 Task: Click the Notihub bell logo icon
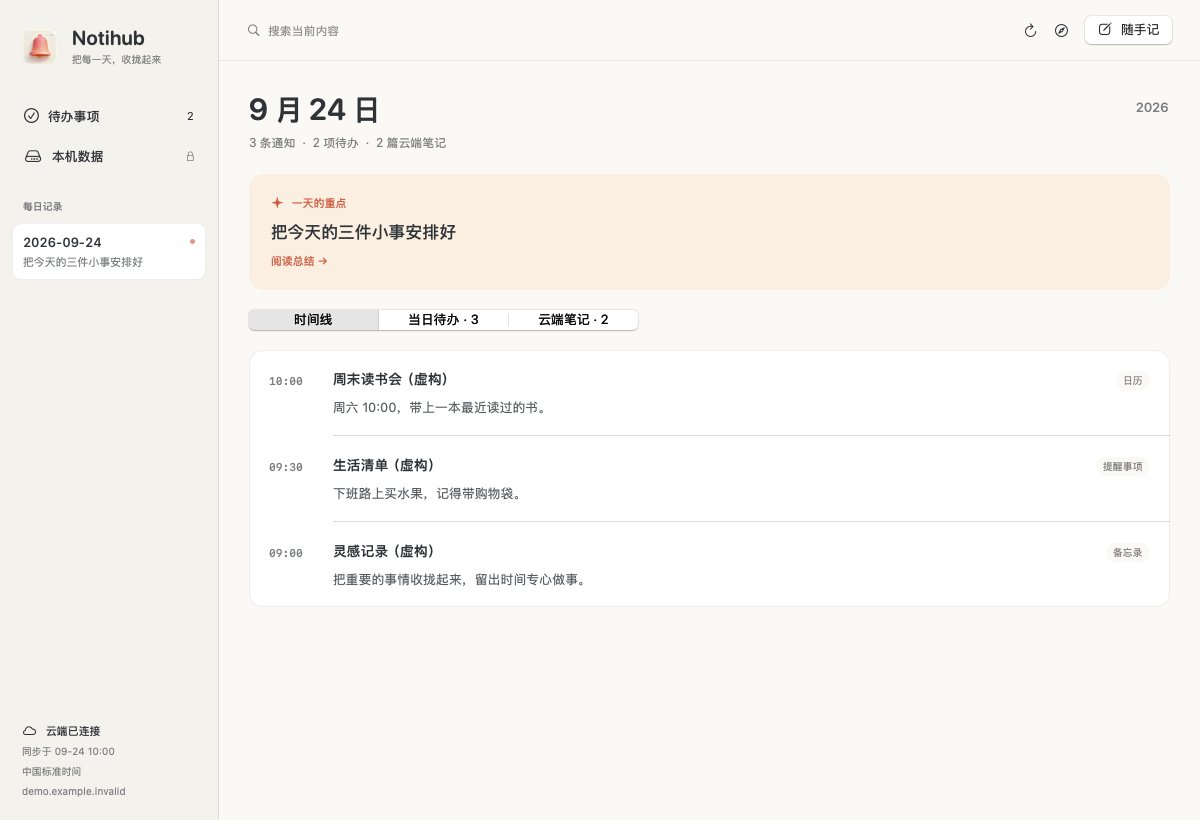click(40, 46)
